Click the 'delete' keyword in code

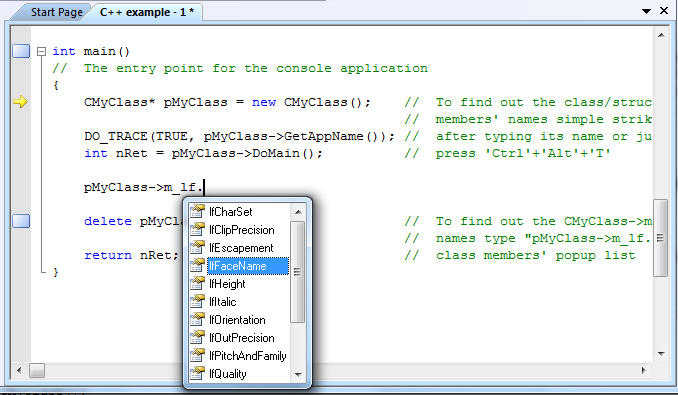(x=108, y=221)
